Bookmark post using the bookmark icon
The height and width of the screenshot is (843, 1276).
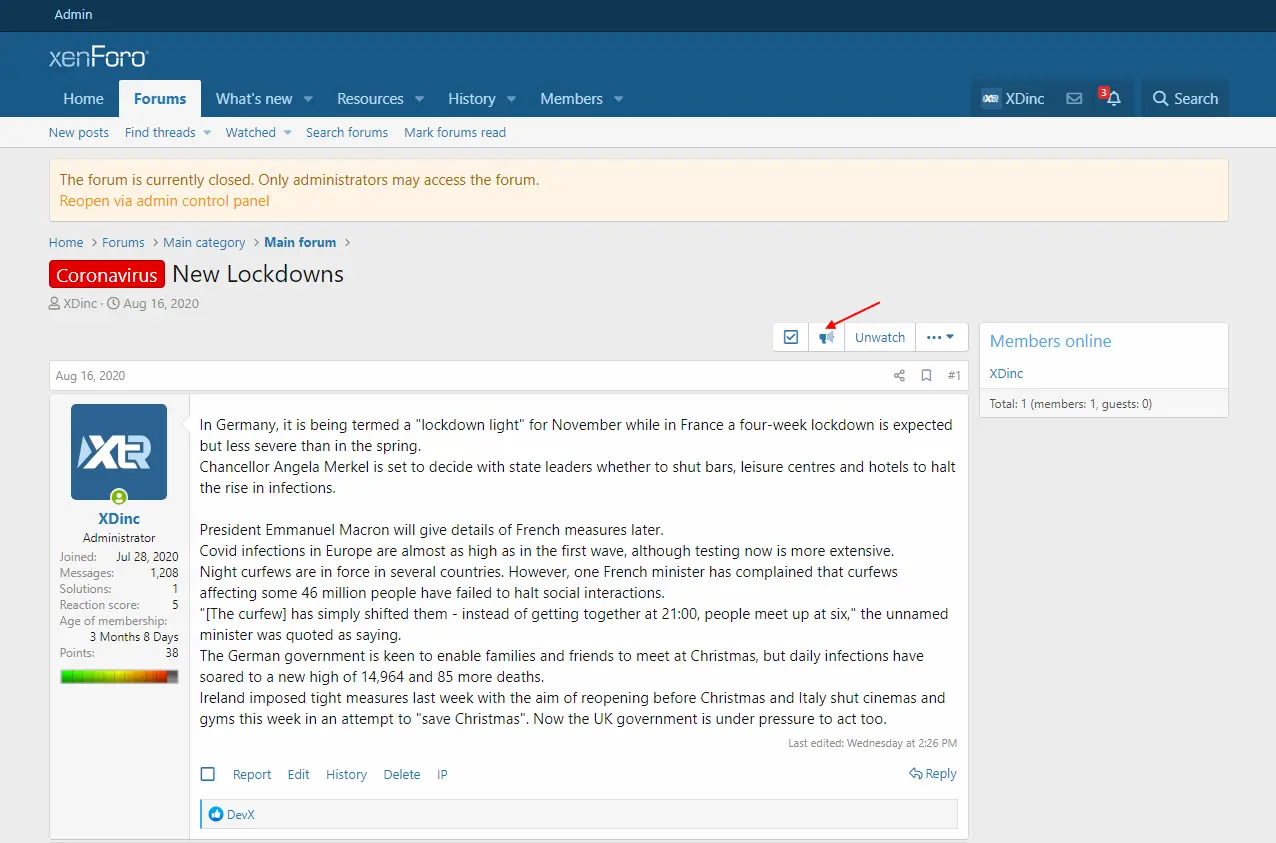point(926,376)
